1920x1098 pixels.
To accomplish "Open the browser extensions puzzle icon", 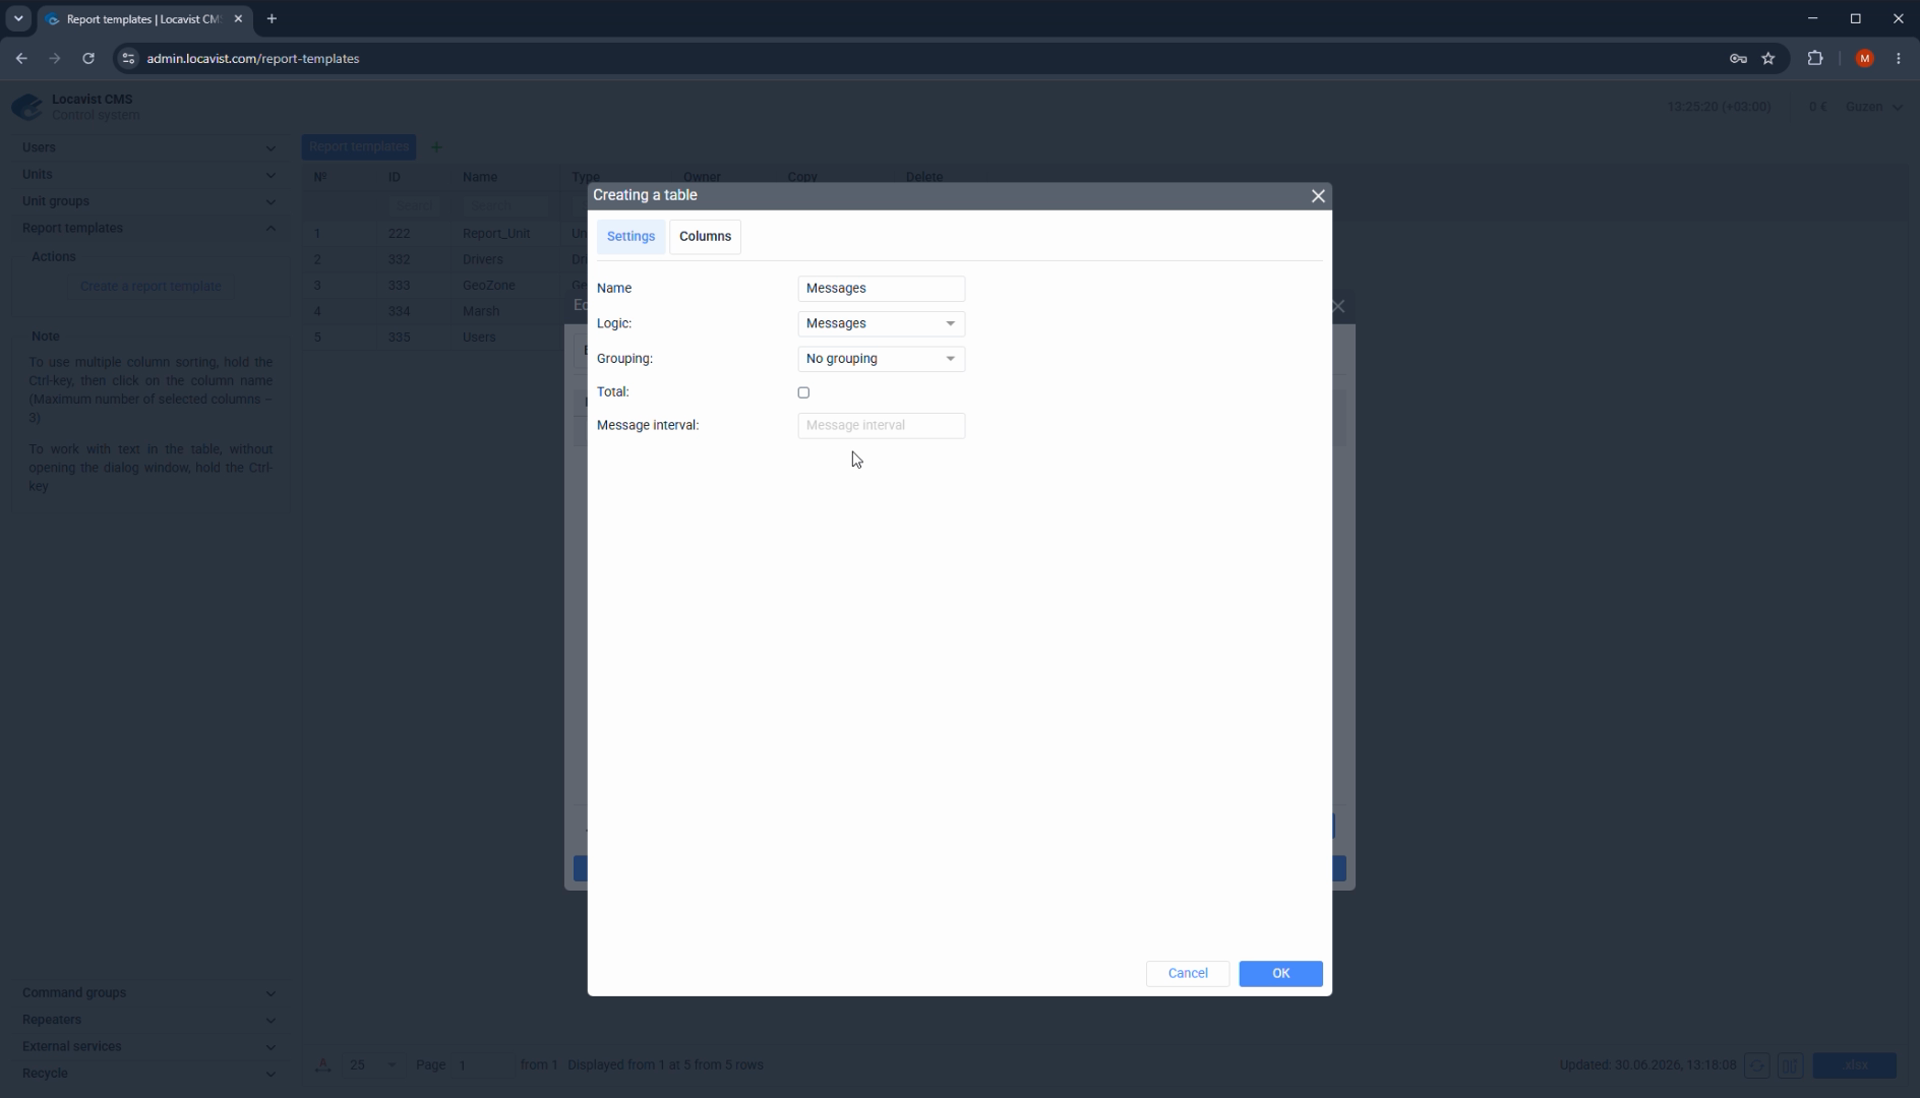I will coord(1815,59).
